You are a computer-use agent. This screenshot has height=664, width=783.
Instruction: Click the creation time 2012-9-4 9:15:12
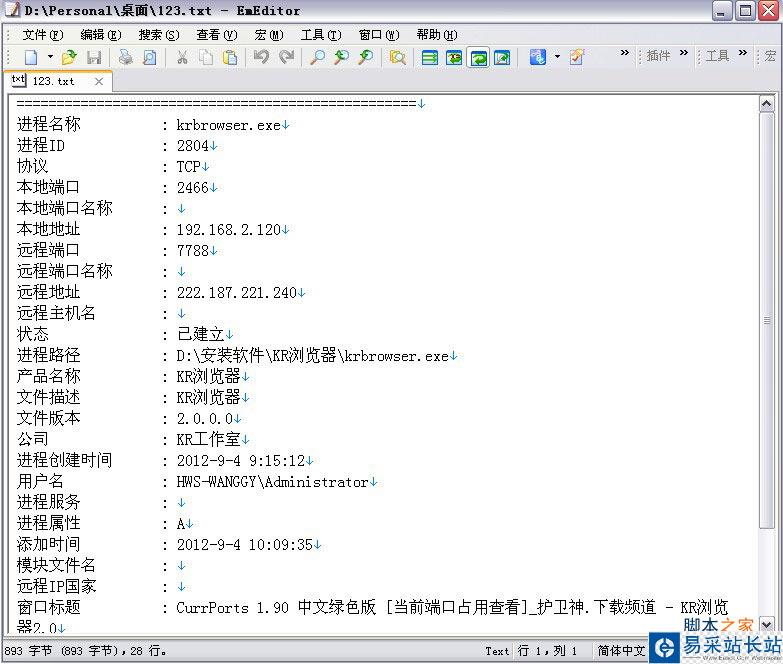[241, 461]
